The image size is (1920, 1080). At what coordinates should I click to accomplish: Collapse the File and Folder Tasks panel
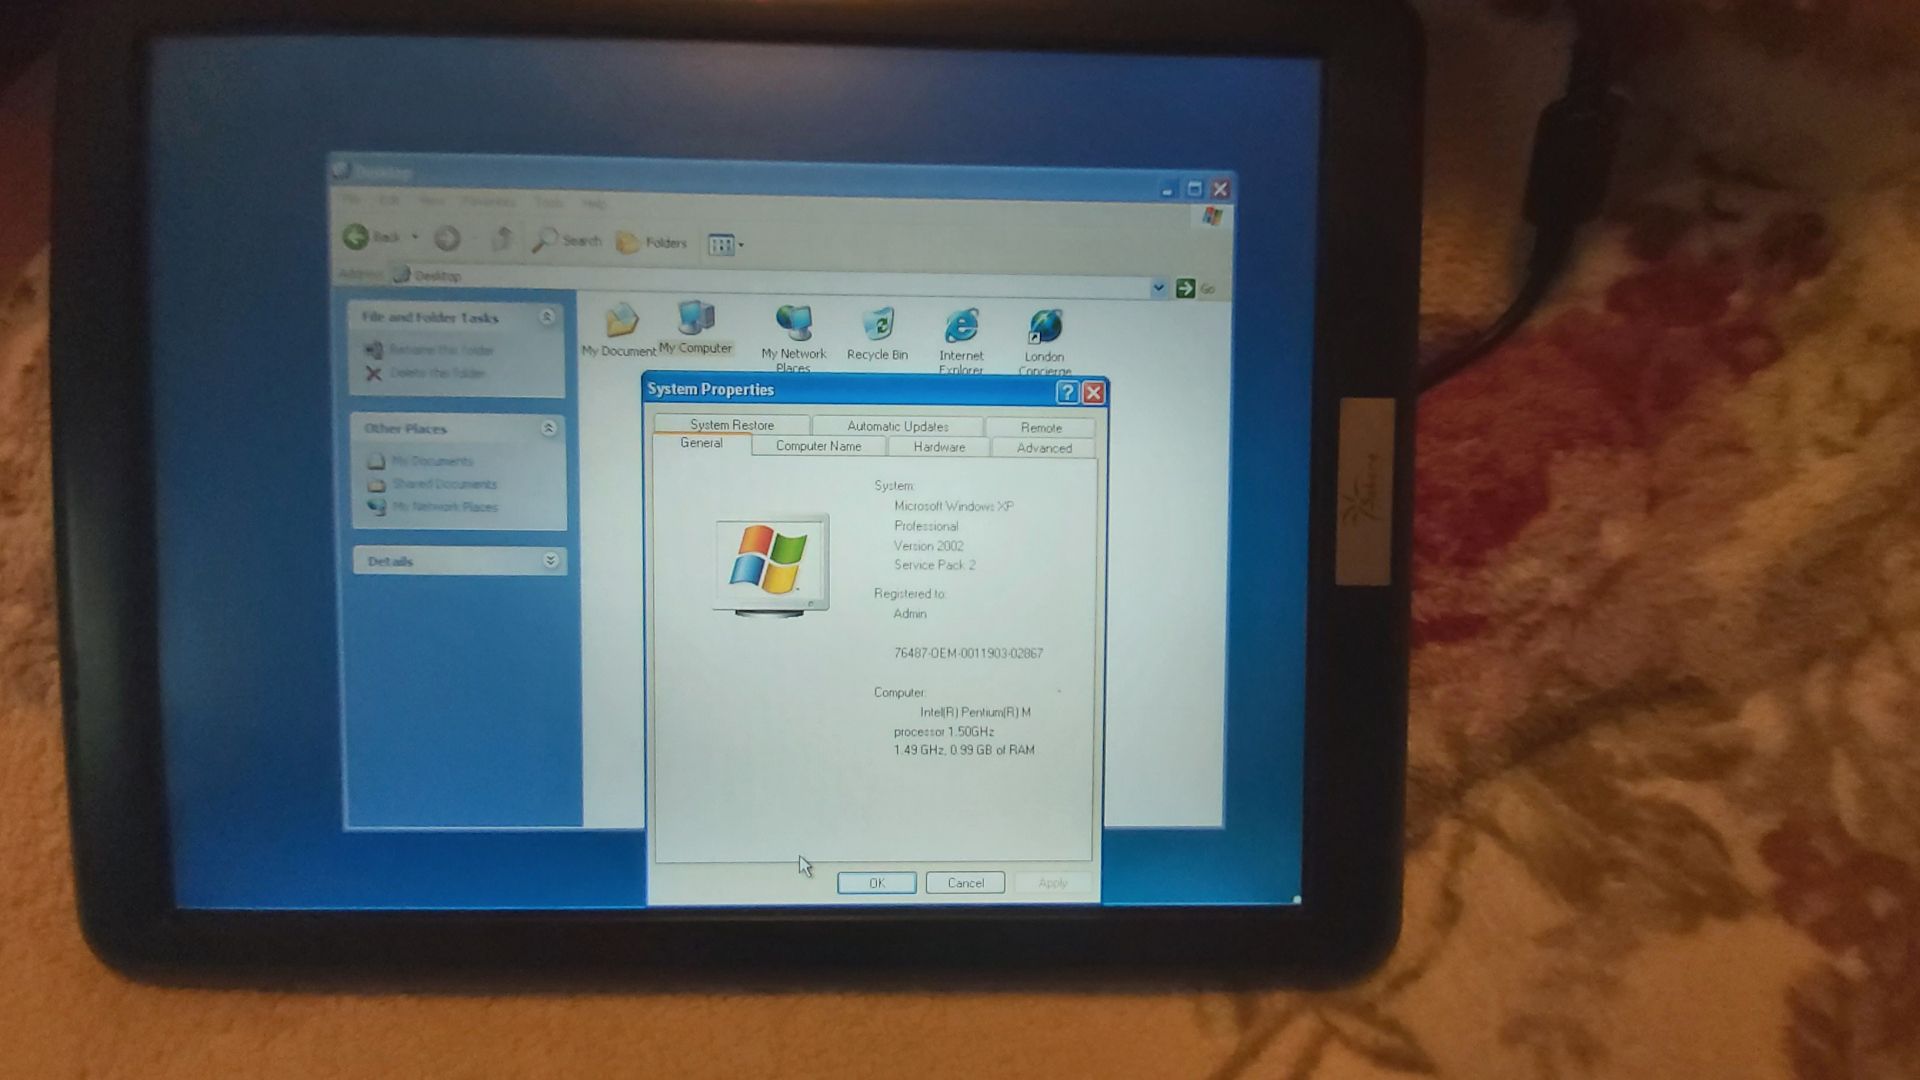click(x=547, y=317)
